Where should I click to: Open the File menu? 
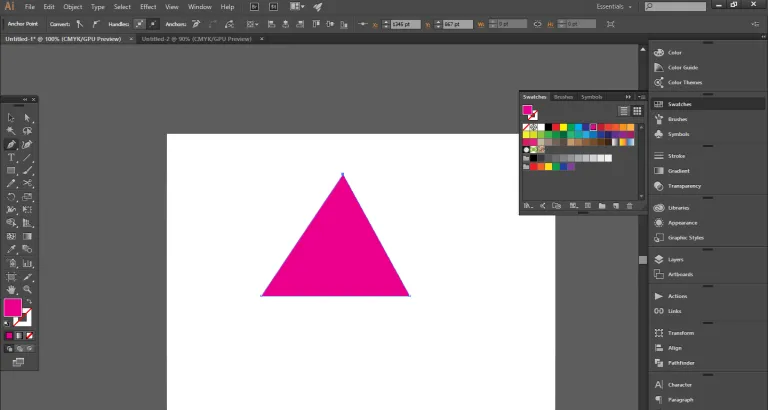click(30, 7)
